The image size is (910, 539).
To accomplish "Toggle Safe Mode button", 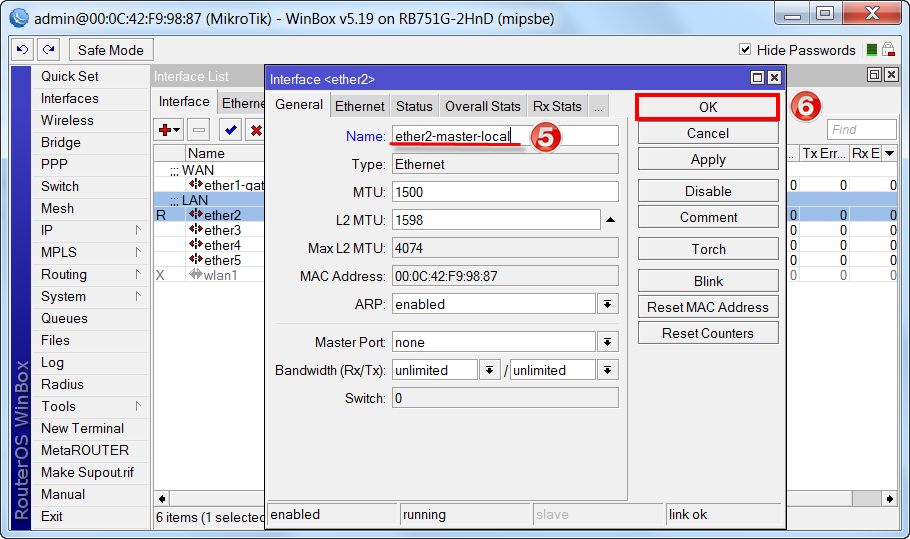I will coord(111,50).
